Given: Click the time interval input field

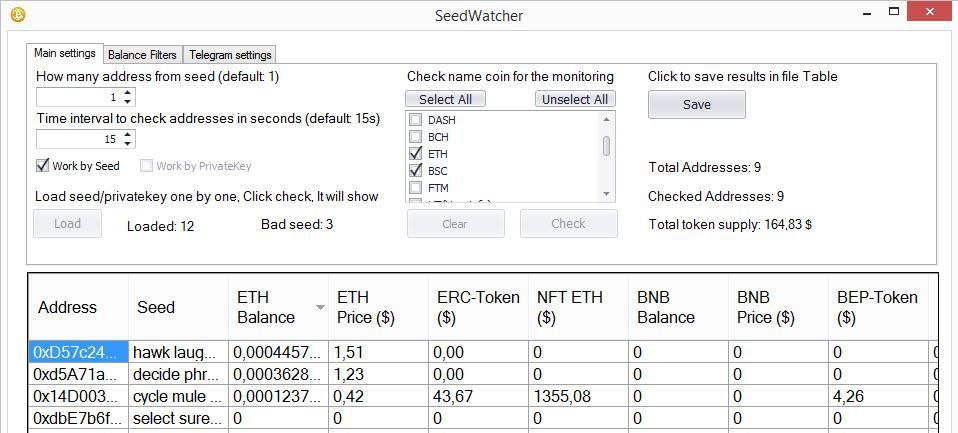Looking at the screenshot, I should (x=77, y=139).
